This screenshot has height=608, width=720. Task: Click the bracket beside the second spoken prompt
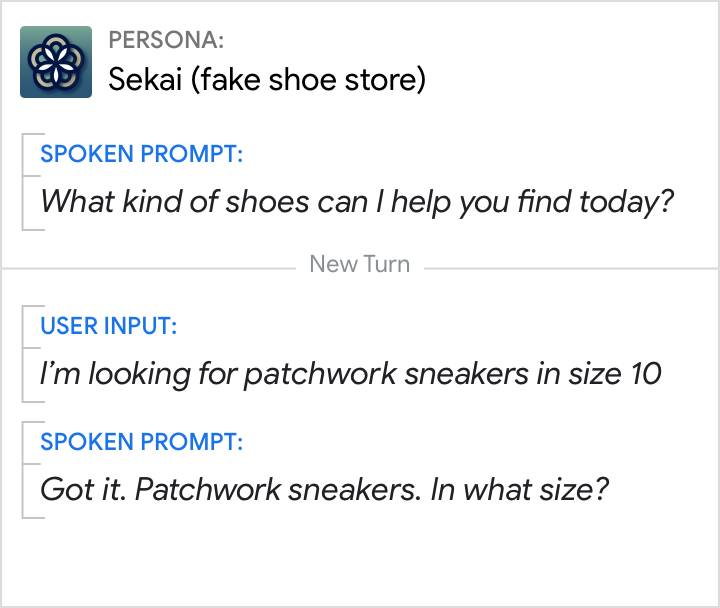click(27, 469)
